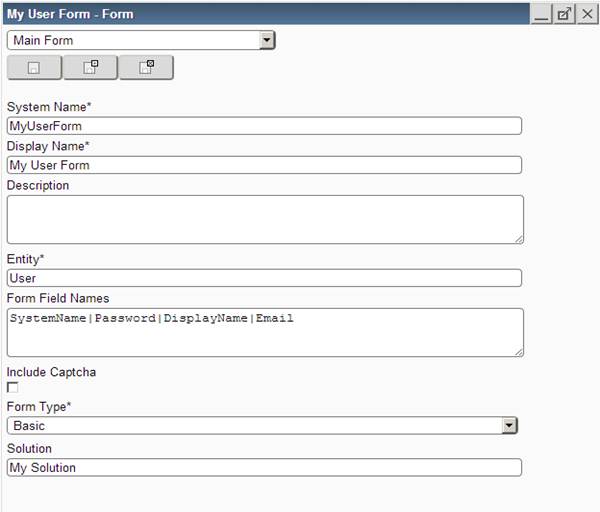Open the Main Form dropdown
This screenshot has height=512, width=600.
266,41
